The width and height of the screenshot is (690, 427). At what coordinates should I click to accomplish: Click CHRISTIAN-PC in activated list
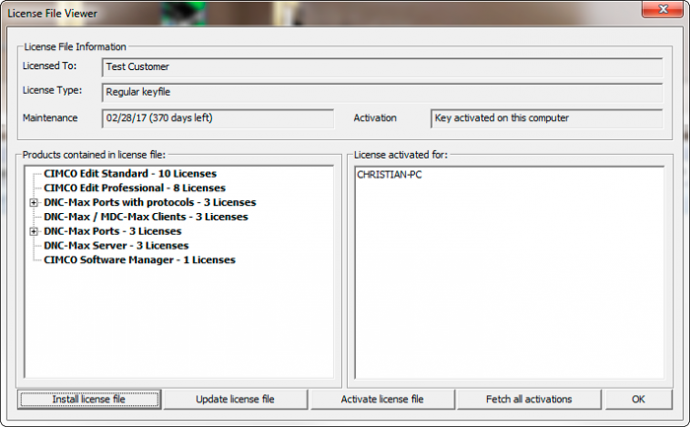[389, 175]
